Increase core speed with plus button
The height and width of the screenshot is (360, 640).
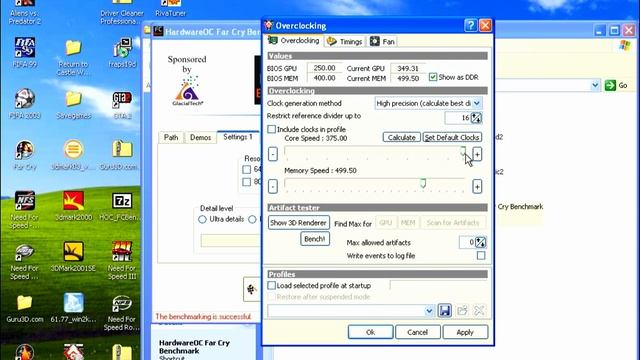pyautogui.click(x=477, y=154)
